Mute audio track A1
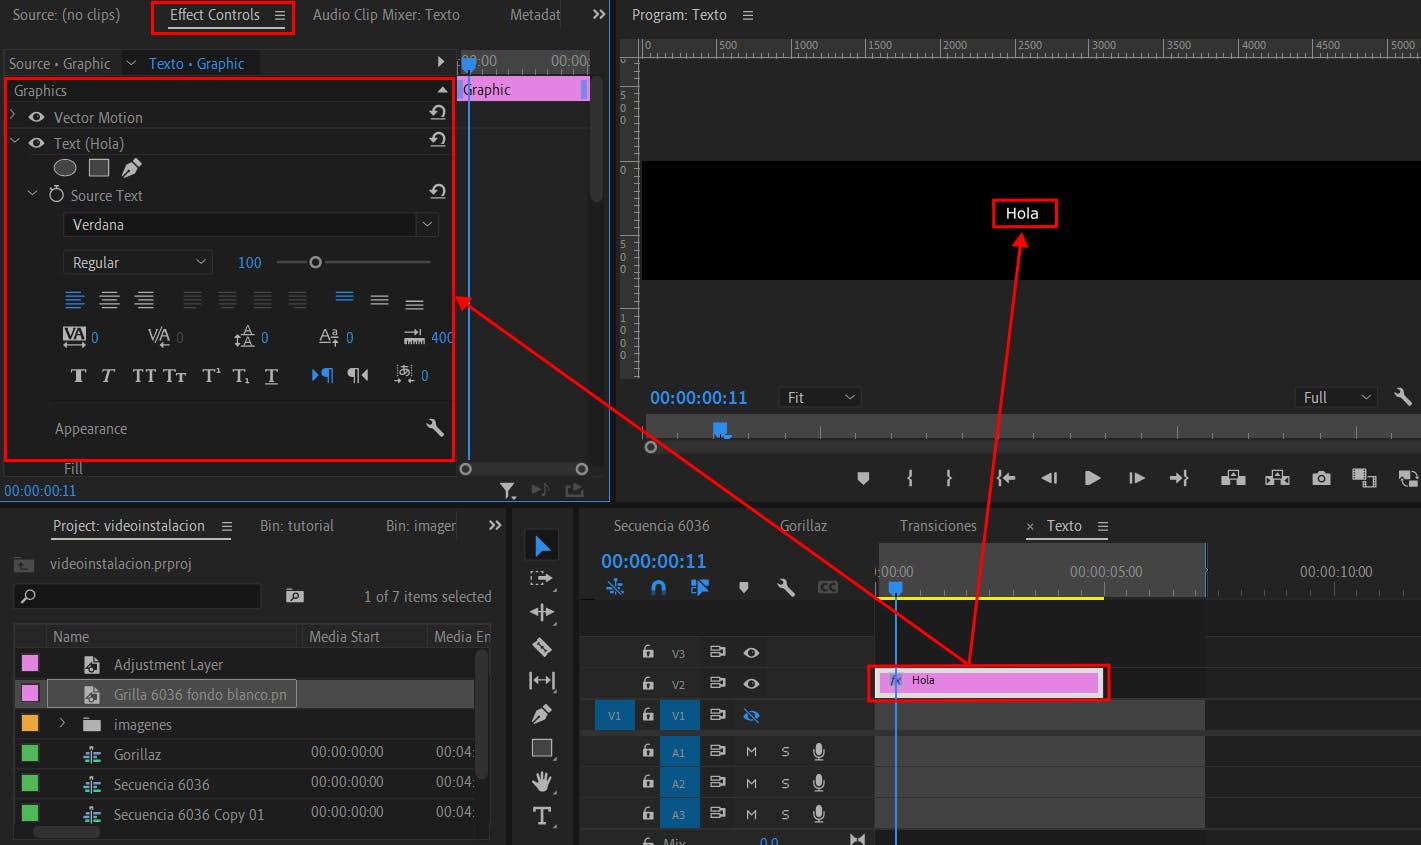1421x845 pixels. pyautogui.click(x=751, y=752)
